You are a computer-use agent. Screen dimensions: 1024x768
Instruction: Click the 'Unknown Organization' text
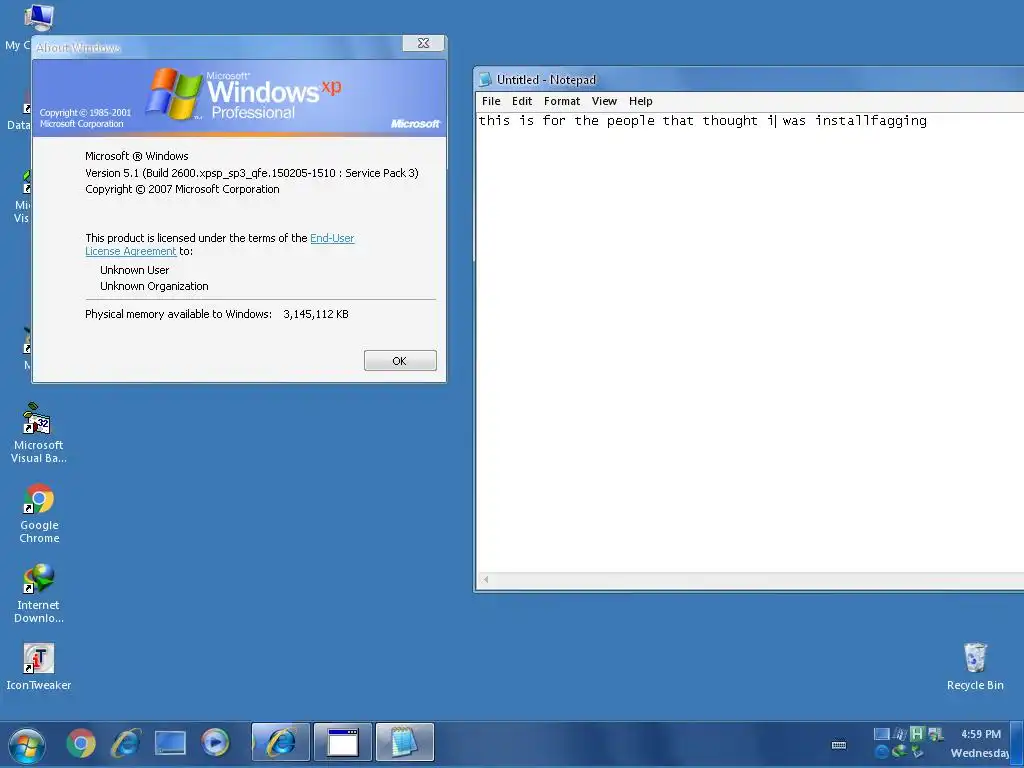(154, 286)
